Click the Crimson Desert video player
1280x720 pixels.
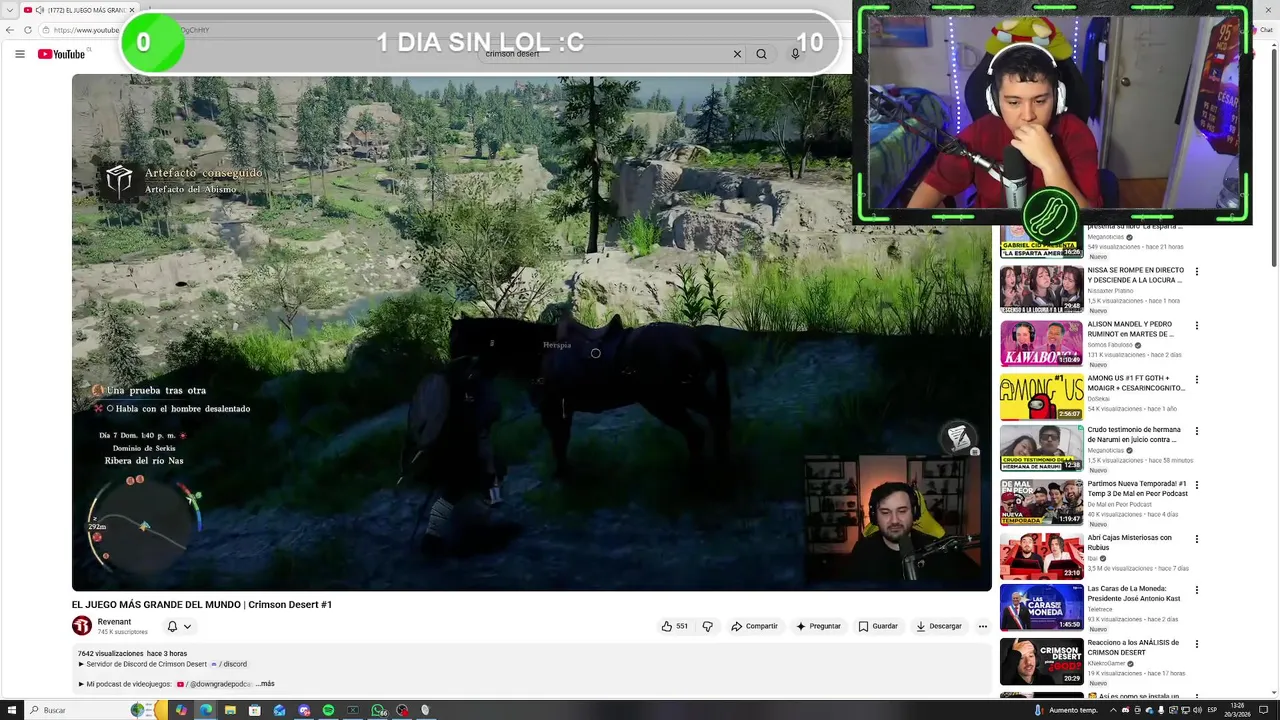pos(531,332)
